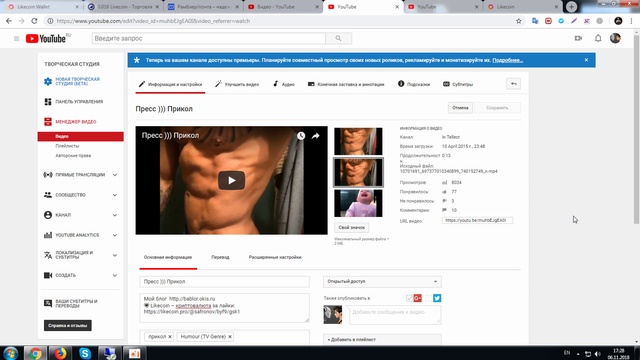640x360 pixels.
Task: Select Расширенные настройки tab
Action: pyautogui.click(x=275, y=257)
